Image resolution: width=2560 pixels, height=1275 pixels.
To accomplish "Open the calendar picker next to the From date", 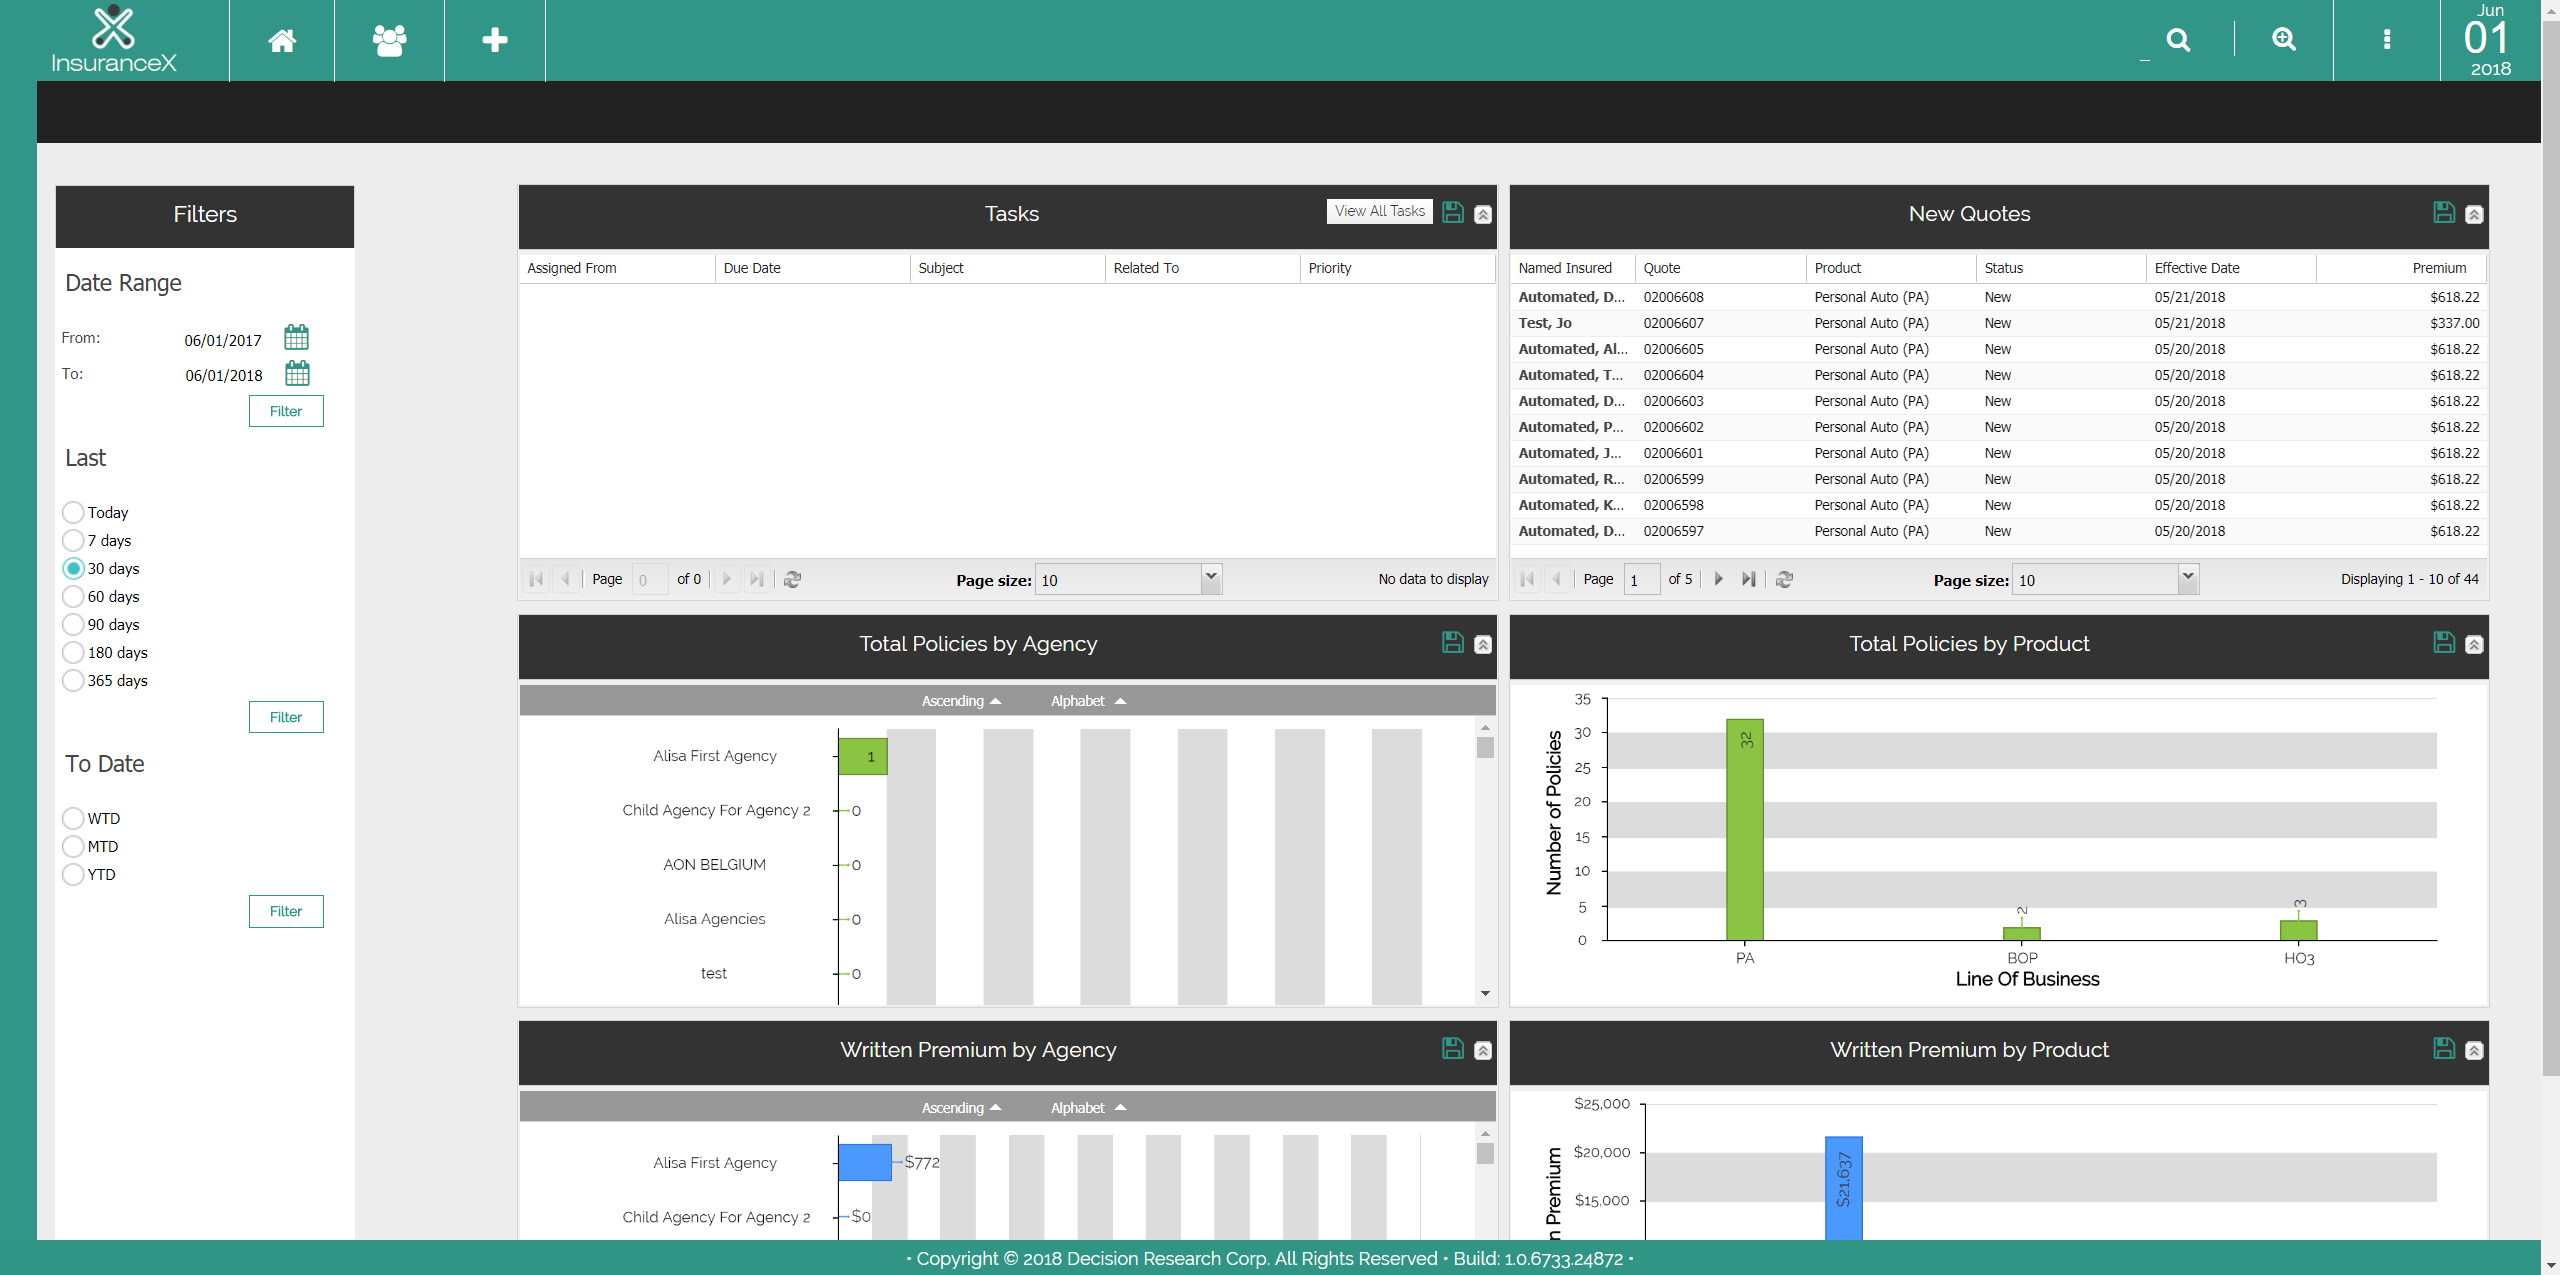I will click(x=296, y=337).
